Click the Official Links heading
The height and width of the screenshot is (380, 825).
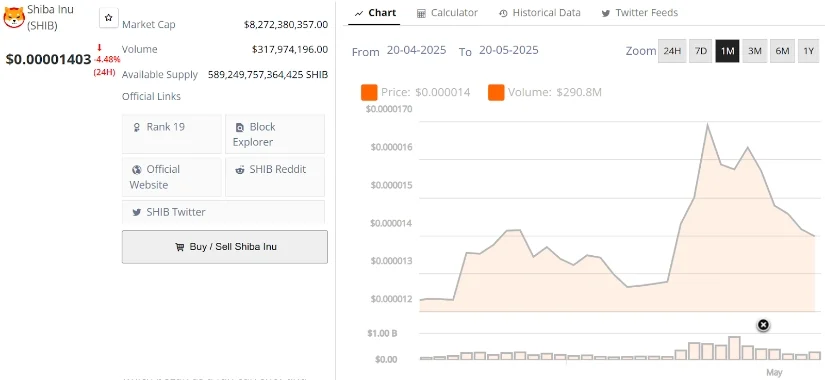pyautogui.click(x=151, y=96)
